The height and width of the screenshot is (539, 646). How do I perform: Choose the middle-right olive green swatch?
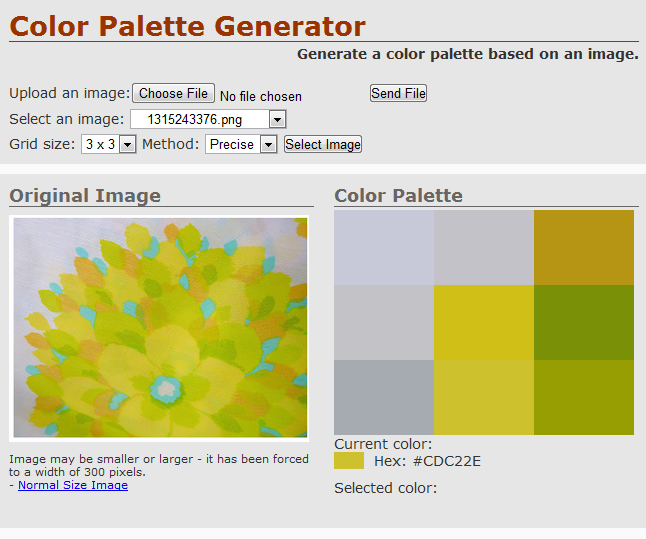click(584, 323)
